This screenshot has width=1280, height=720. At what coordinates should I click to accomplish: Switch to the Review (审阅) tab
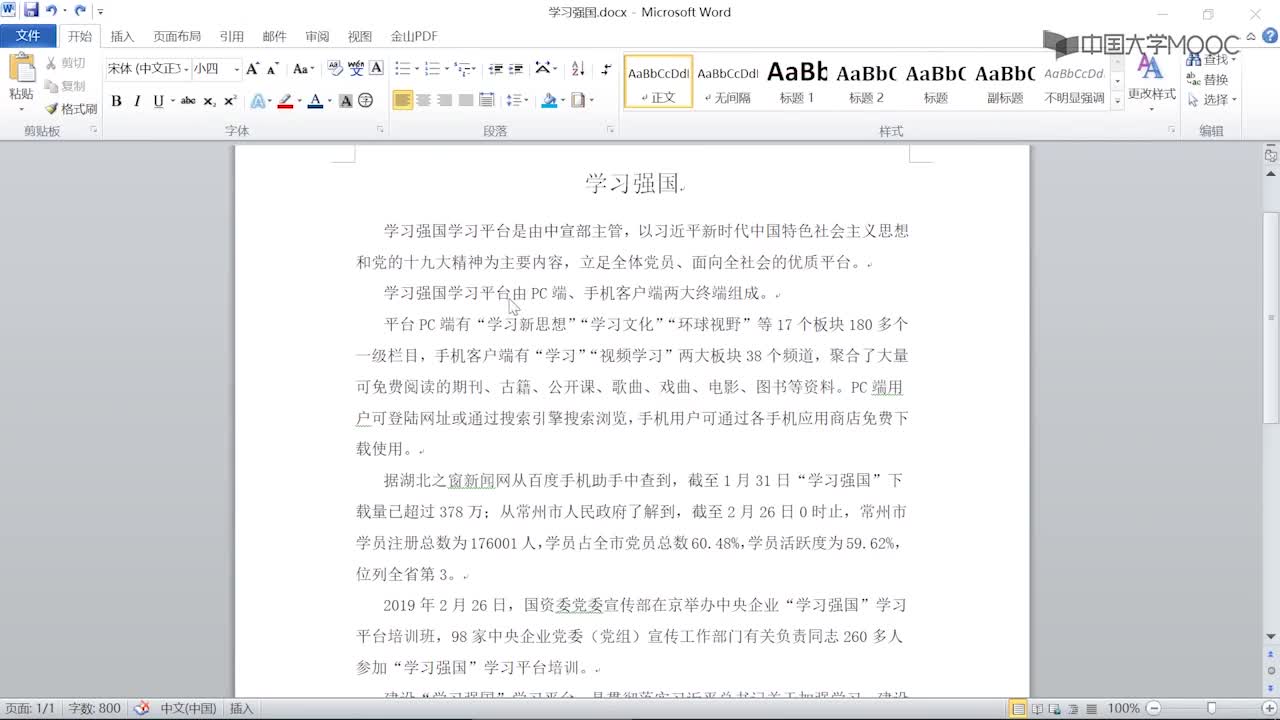click(317, 36)
